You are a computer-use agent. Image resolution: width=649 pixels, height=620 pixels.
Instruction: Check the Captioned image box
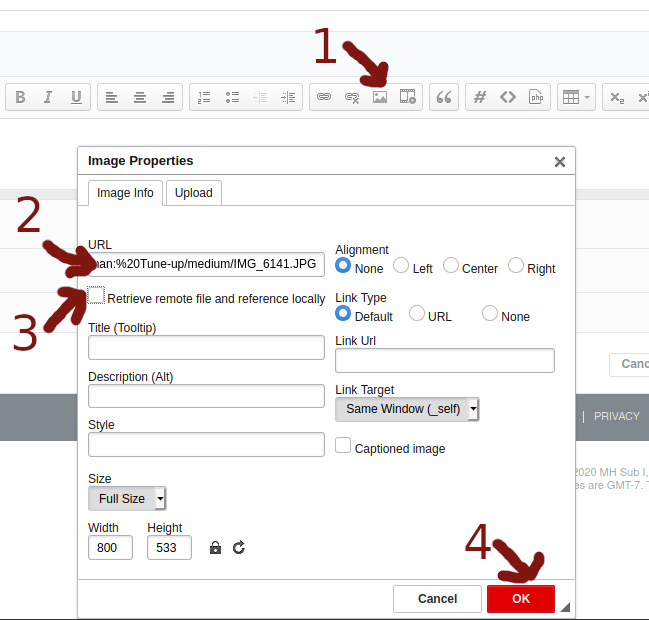point(343,445)
